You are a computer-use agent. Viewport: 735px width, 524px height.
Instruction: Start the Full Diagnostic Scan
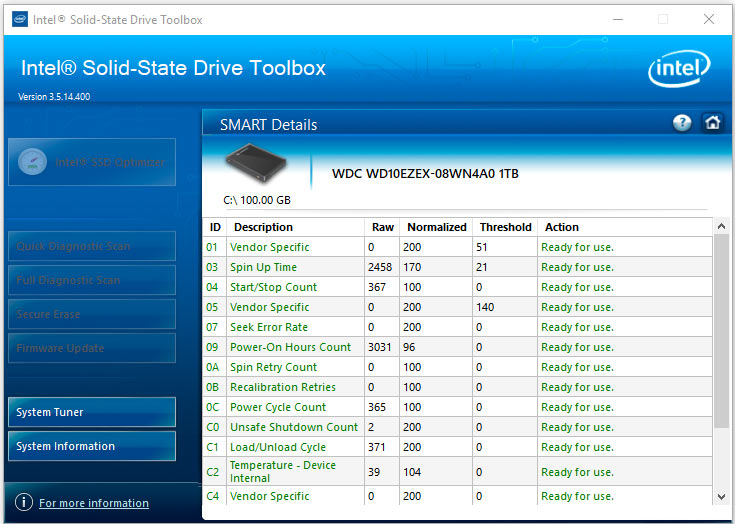(x=92, y=280)
